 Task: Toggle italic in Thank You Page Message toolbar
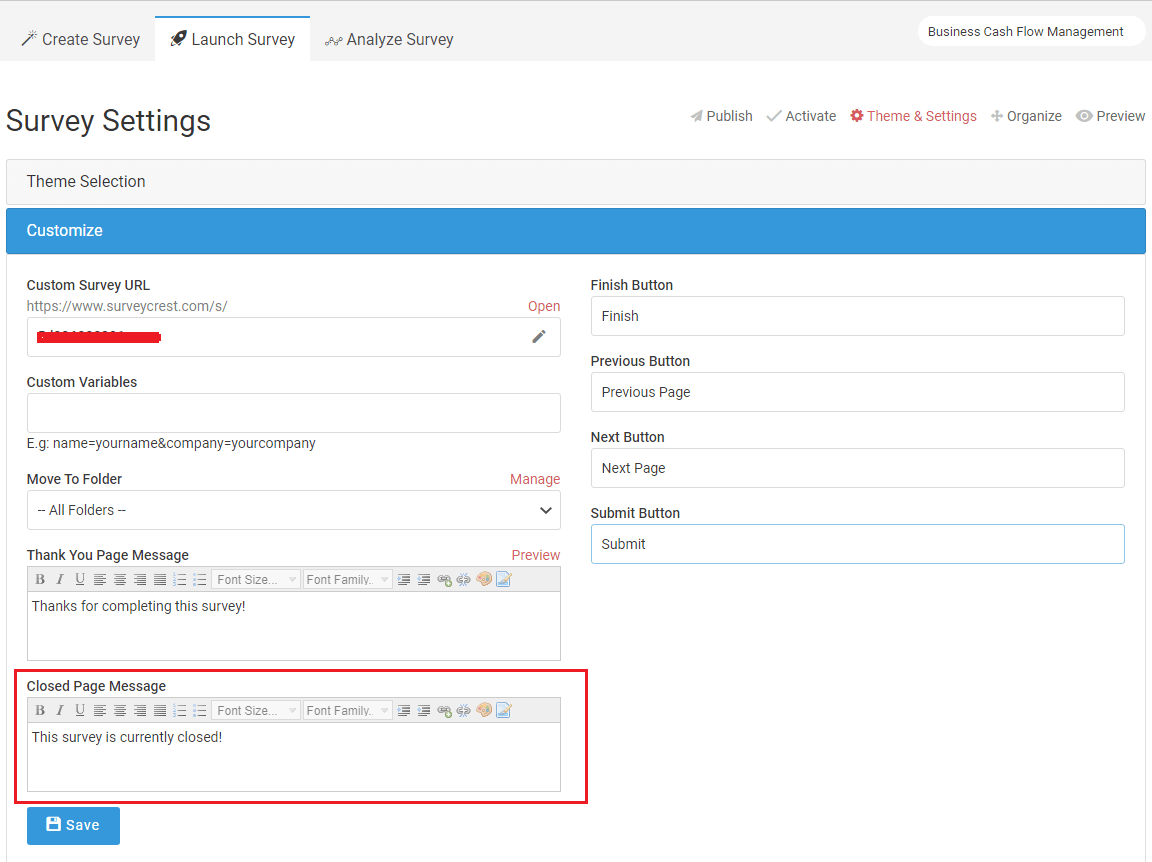(60, 580)
